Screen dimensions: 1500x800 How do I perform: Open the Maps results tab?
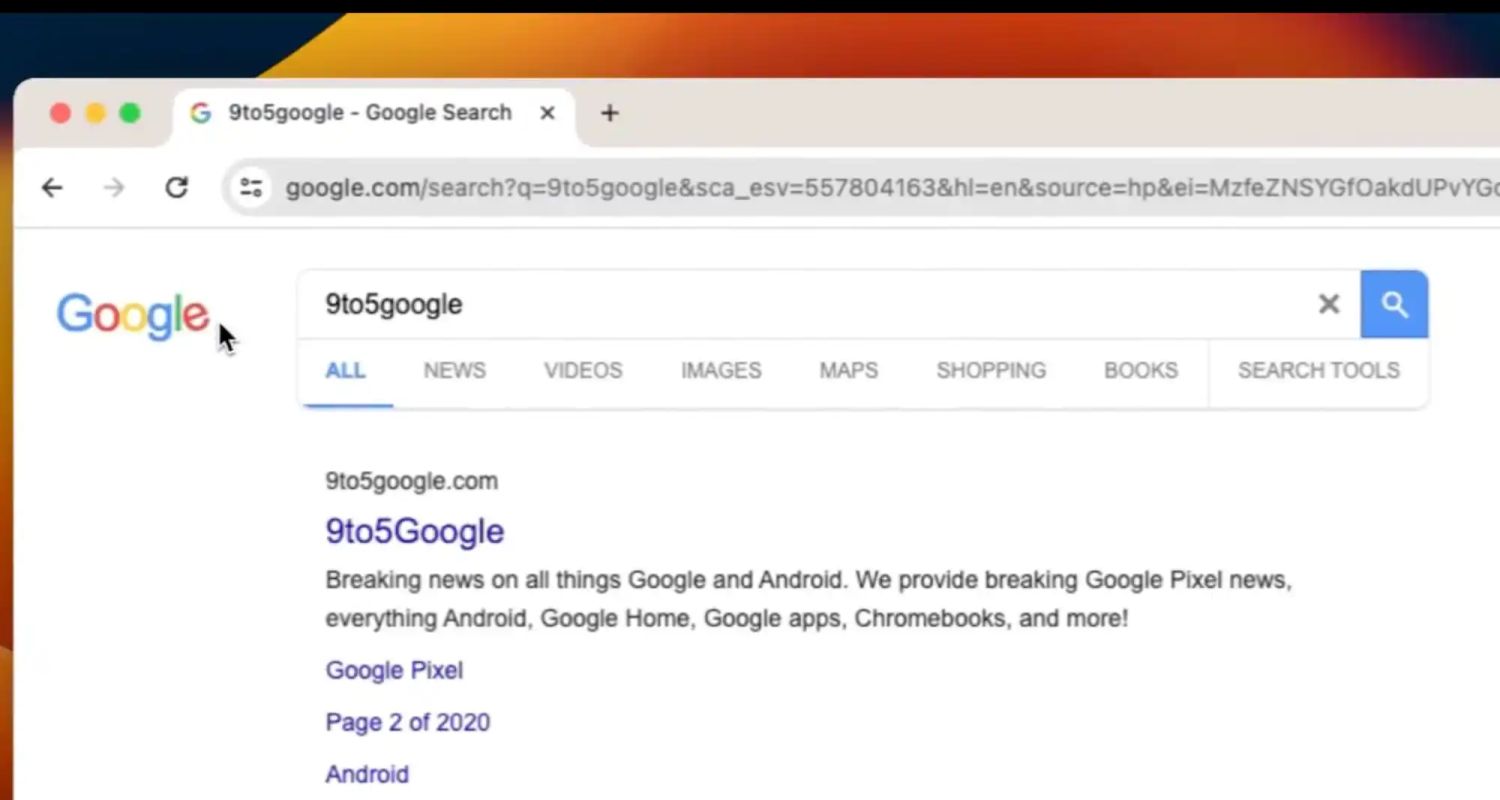pos(848,371)
